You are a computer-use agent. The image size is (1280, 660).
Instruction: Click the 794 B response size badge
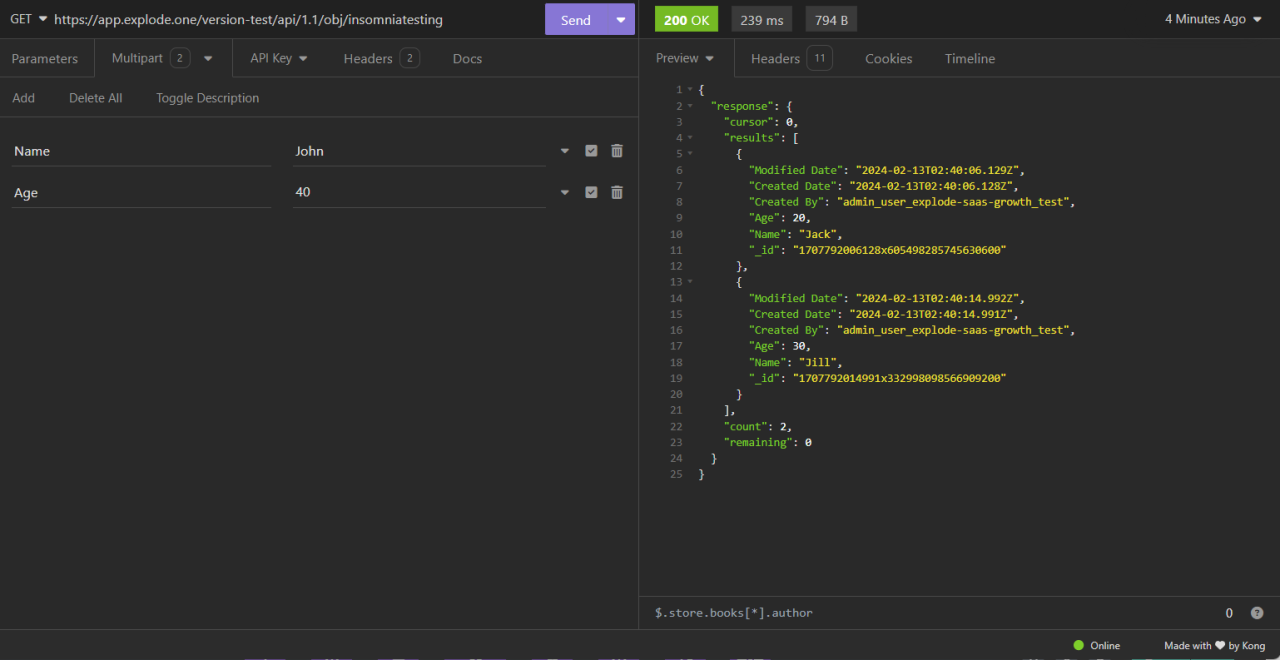pos(831,18)
